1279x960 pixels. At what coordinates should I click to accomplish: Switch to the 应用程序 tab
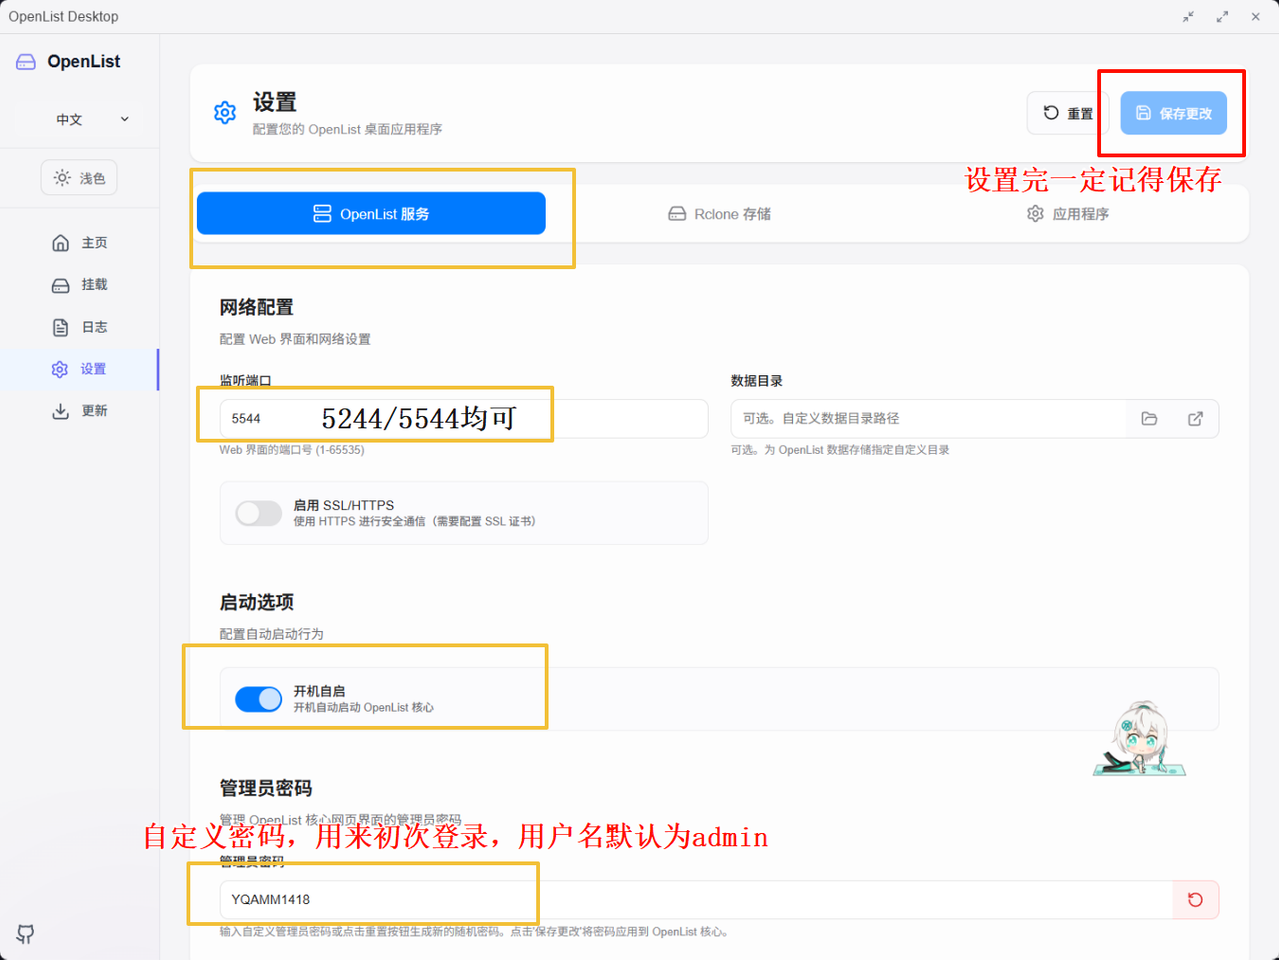(1067, 214)
